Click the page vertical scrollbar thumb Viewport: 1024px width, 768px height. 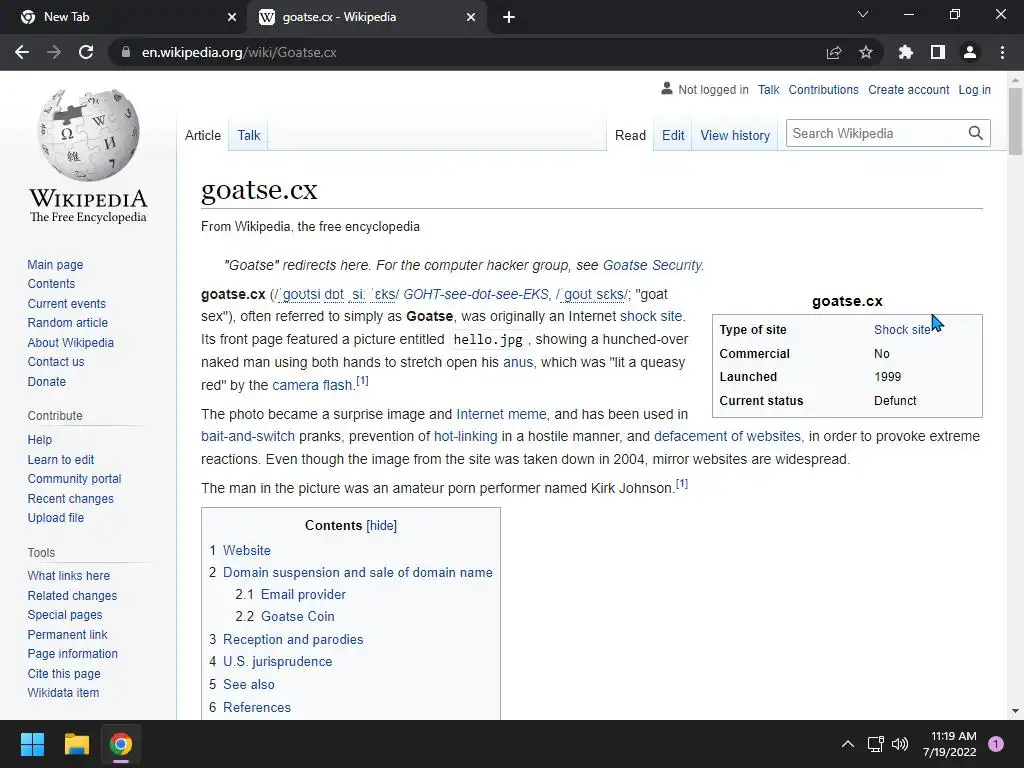coord(1015,121)
